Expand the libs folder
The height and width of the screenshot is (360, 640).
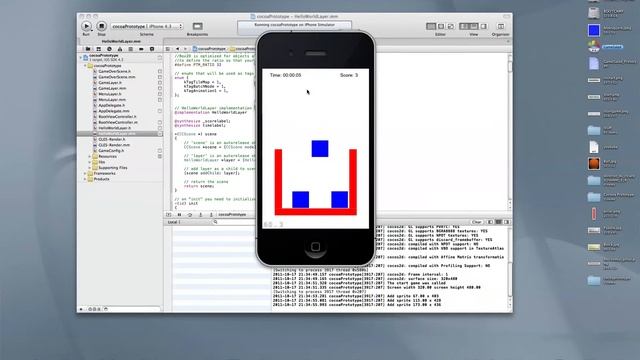click(90, 162)
